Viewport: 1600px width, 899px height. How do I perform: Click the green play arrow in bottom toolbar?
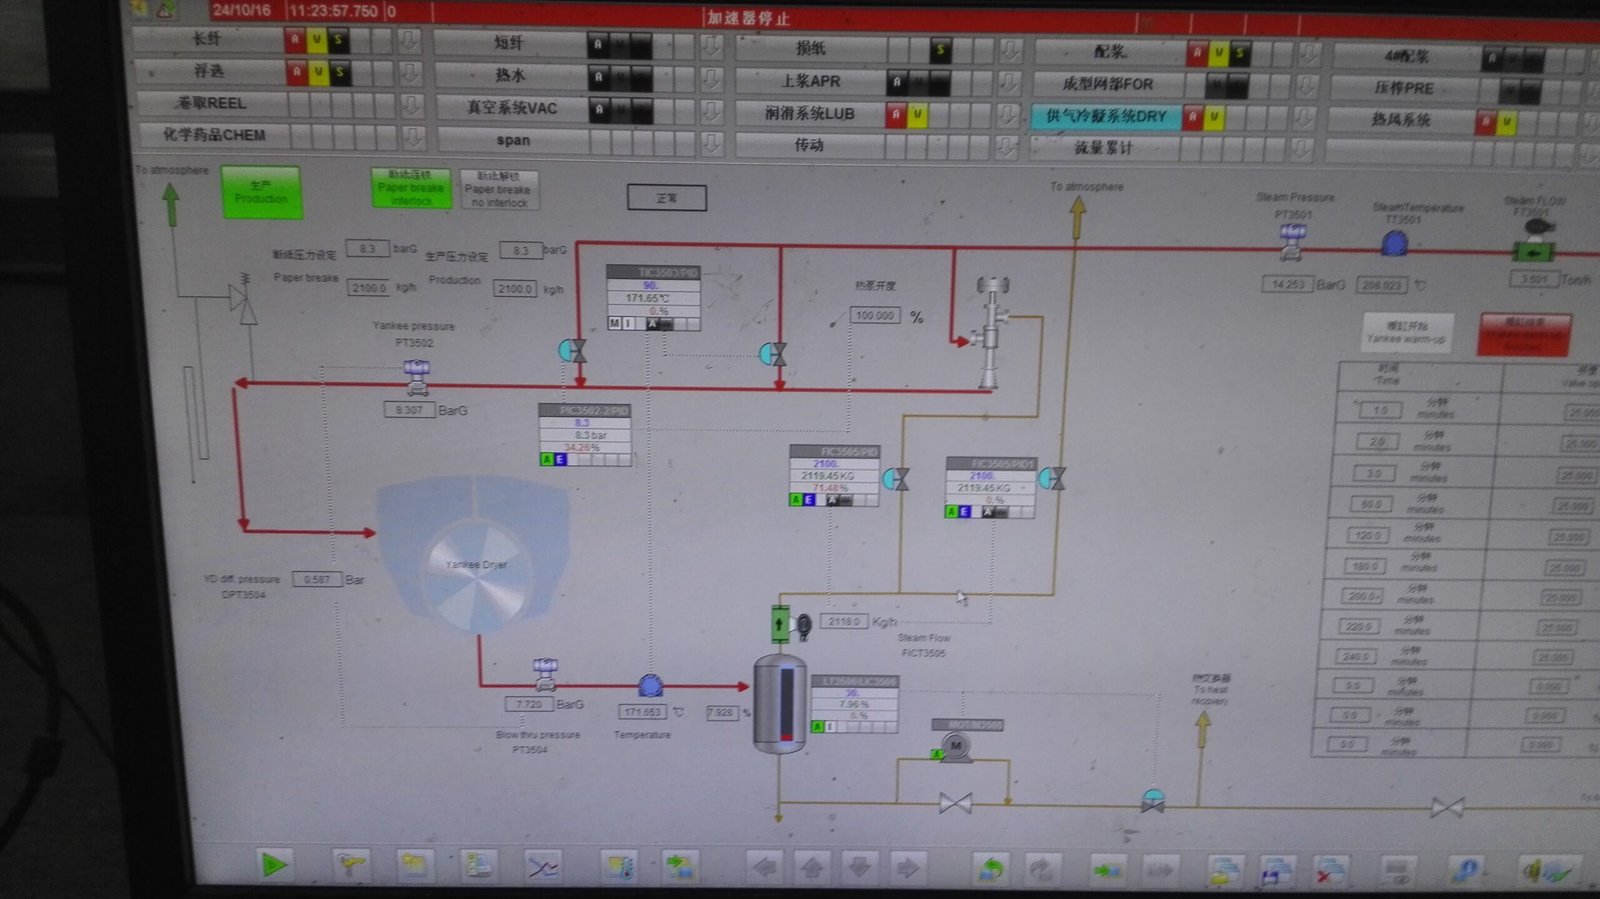(272, 864)
